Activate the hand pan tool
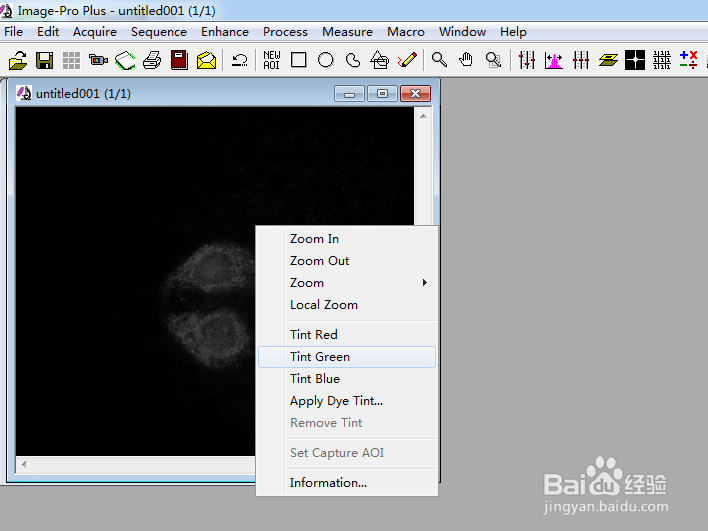 pos(466,60)
